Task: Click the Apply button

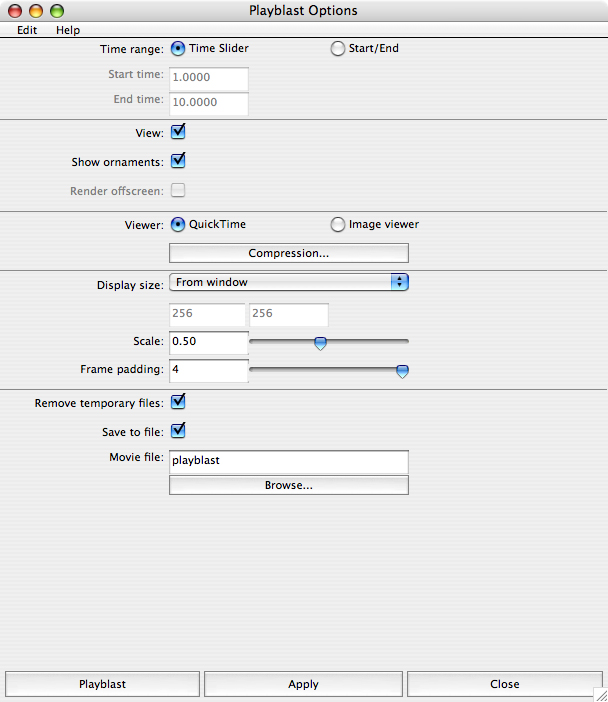Action: [x=303, y=684]
